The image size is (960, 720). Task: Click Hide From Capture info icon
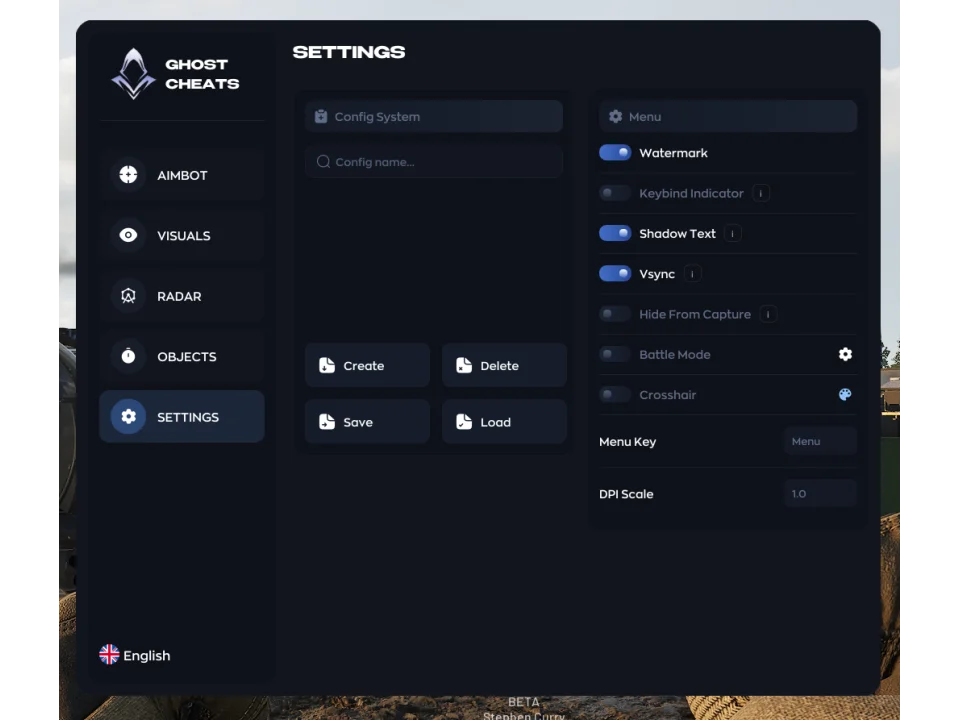pyautogui.click(x=768, y=314)
